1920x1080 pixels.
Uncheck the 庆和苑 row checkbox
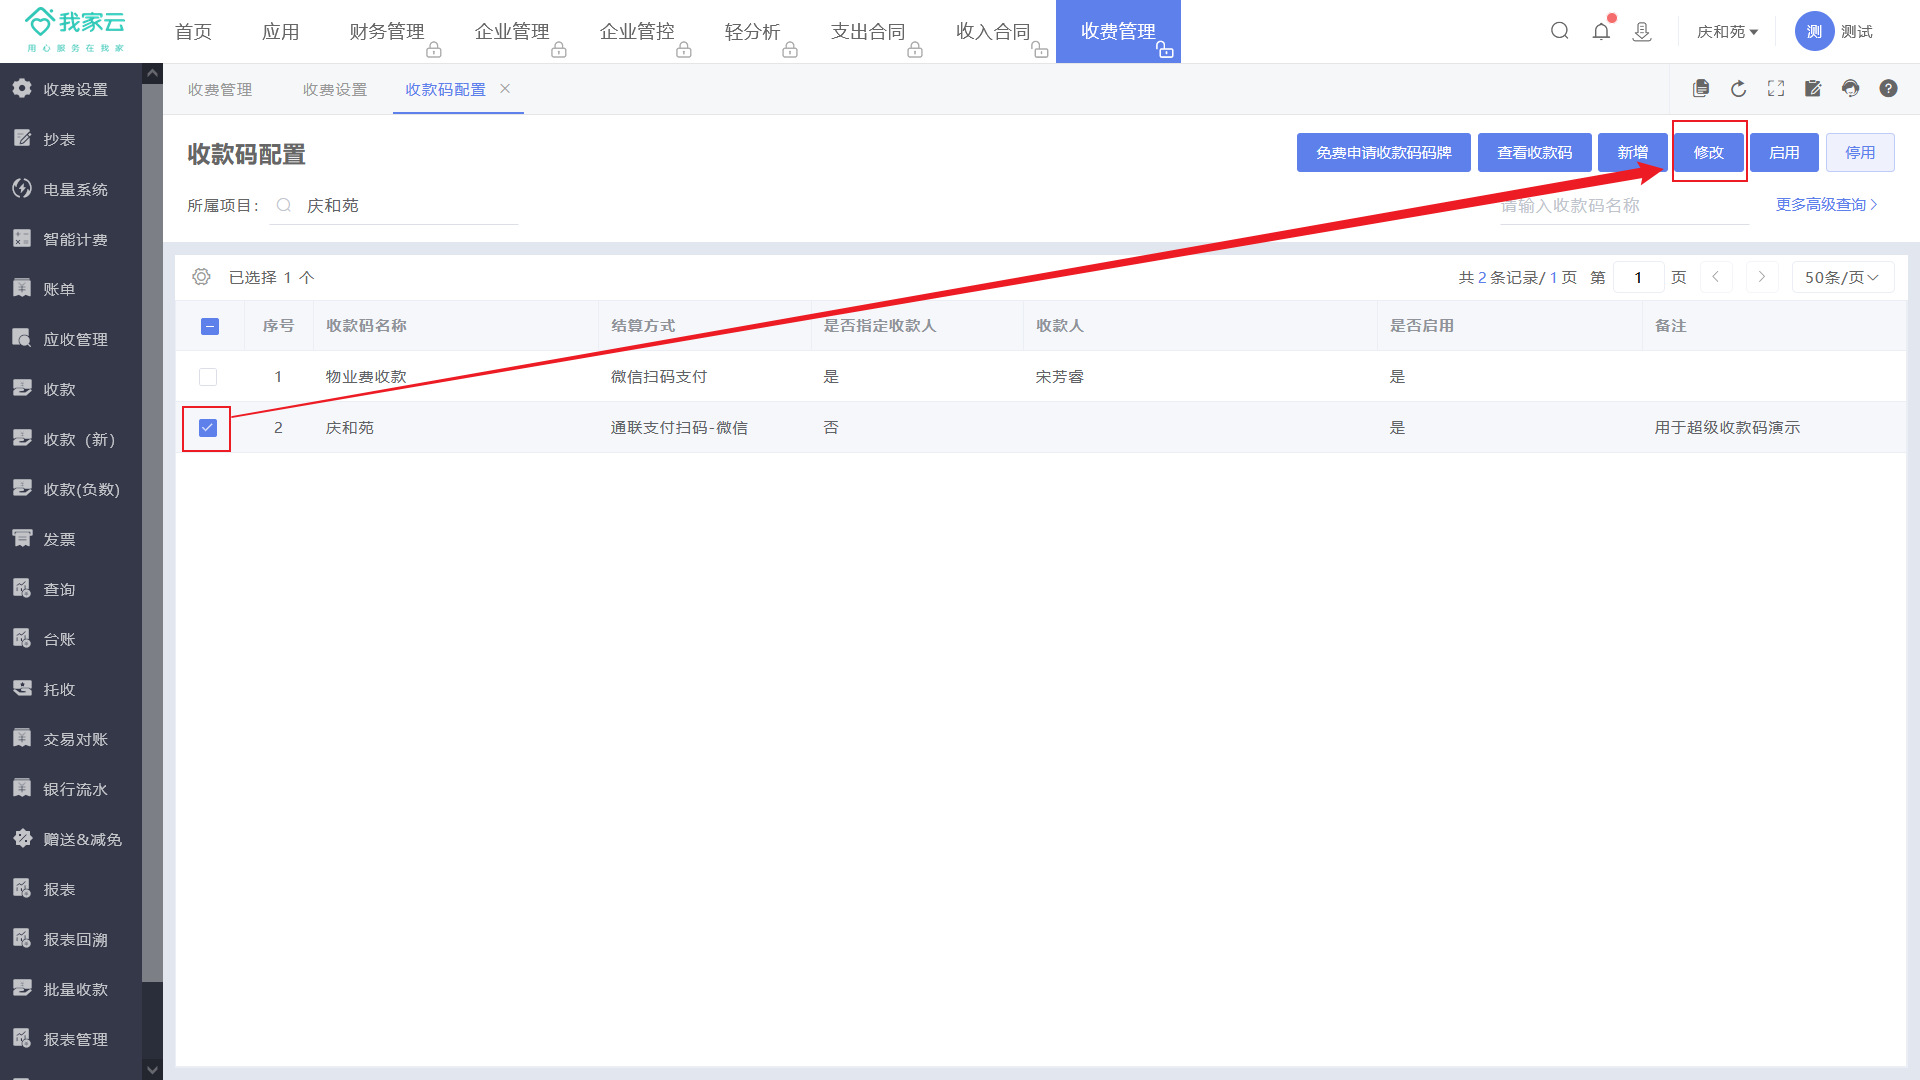click(x=208, y=428)
